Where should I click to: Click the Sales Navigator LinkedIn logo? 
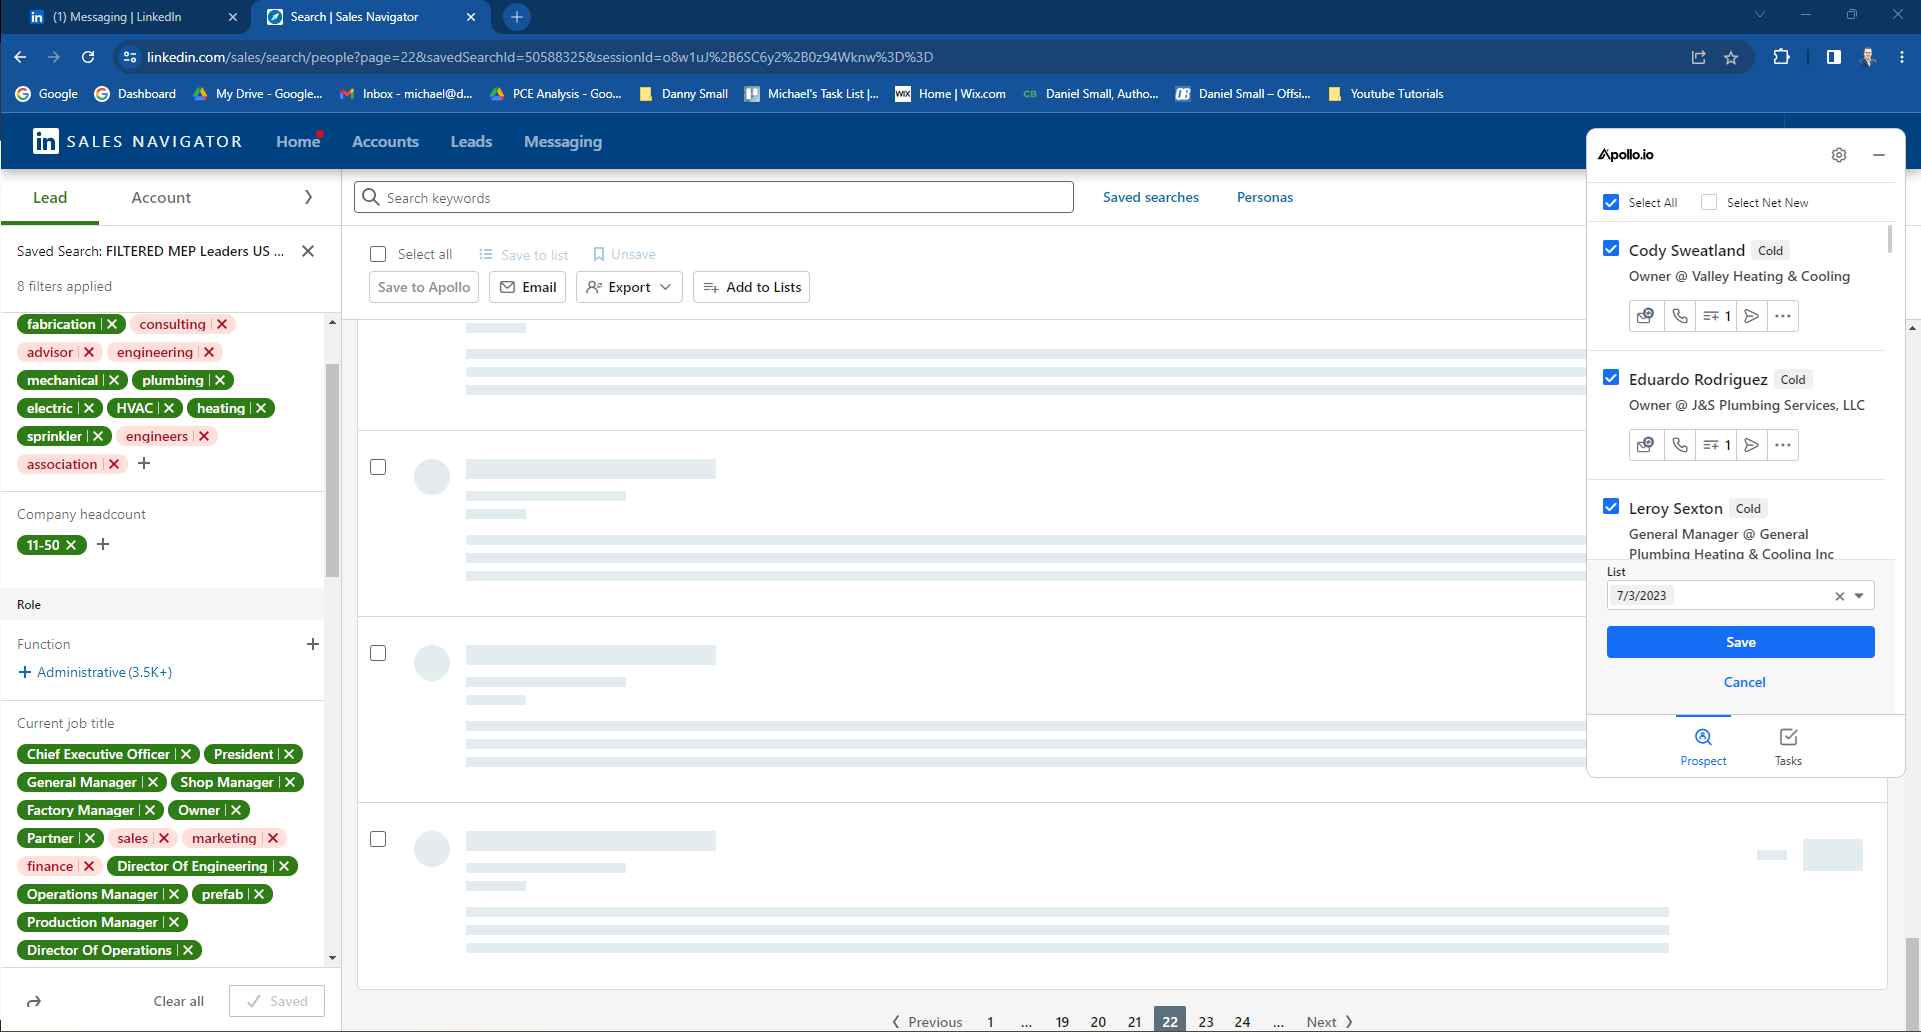click(45, 141)
